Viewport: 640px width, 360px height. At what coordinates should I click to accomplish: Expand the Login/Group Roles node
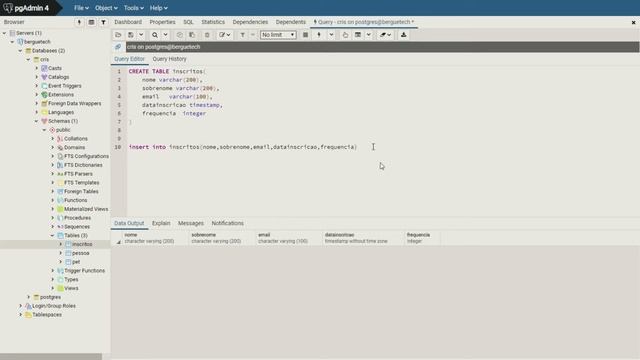tap(20, 306)
